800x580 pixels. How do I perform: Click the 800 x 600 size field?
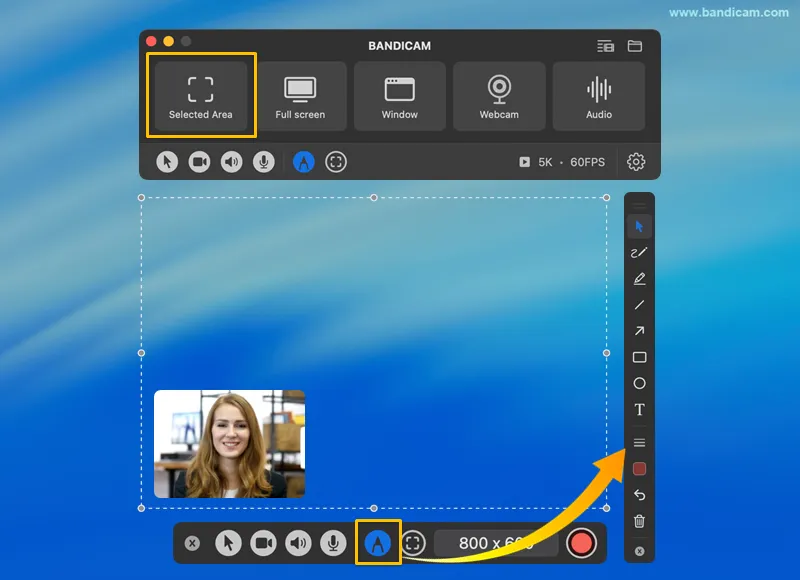496,543
